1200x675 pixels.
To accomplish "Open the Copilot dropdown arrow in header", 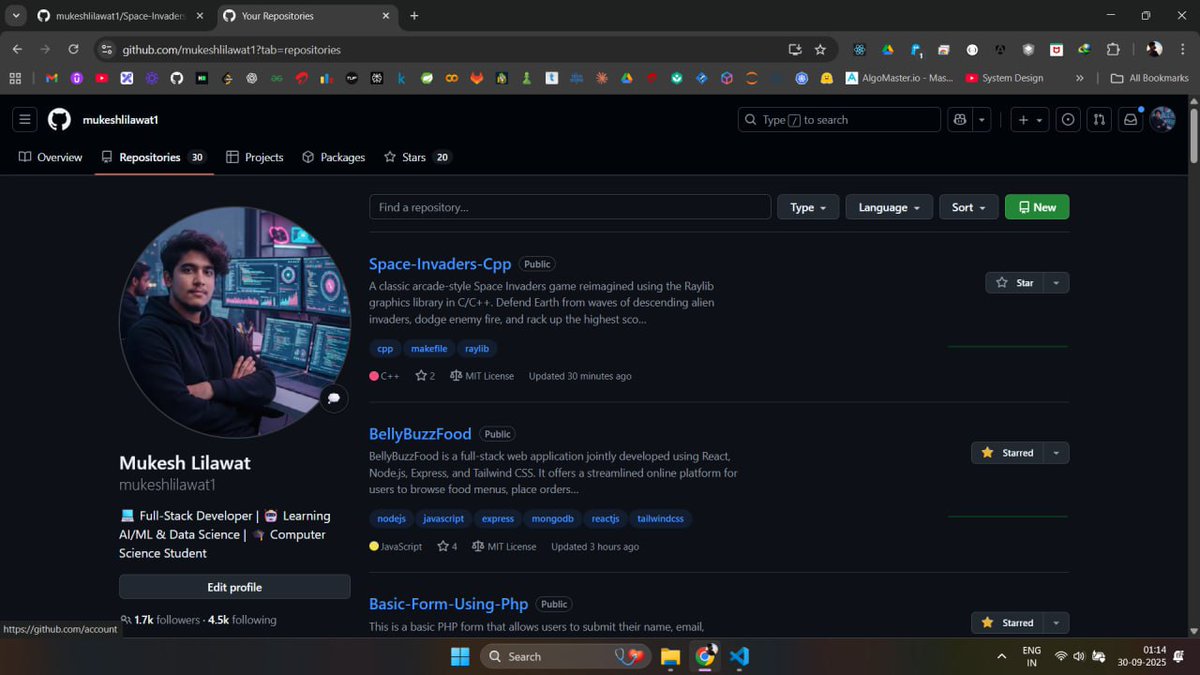I will coord(982,120).
